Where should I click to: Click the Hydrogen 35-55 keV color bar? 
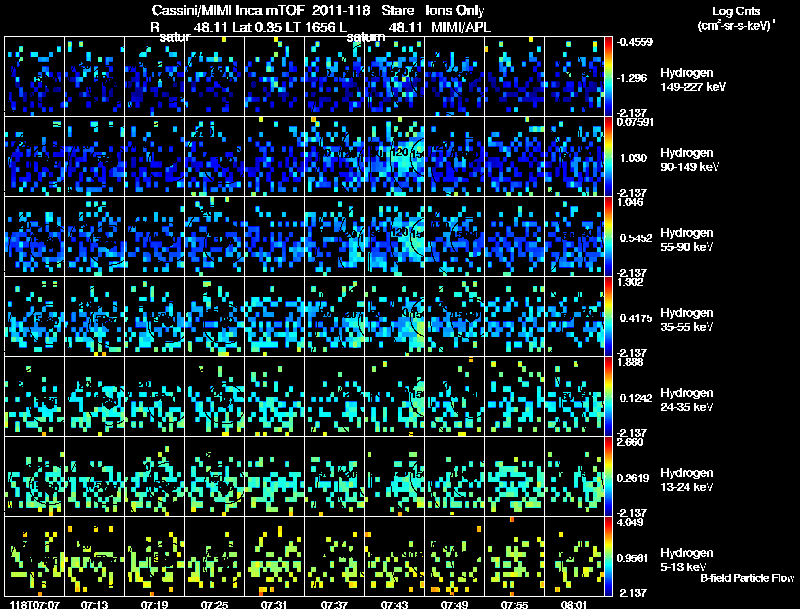[608, 317]
